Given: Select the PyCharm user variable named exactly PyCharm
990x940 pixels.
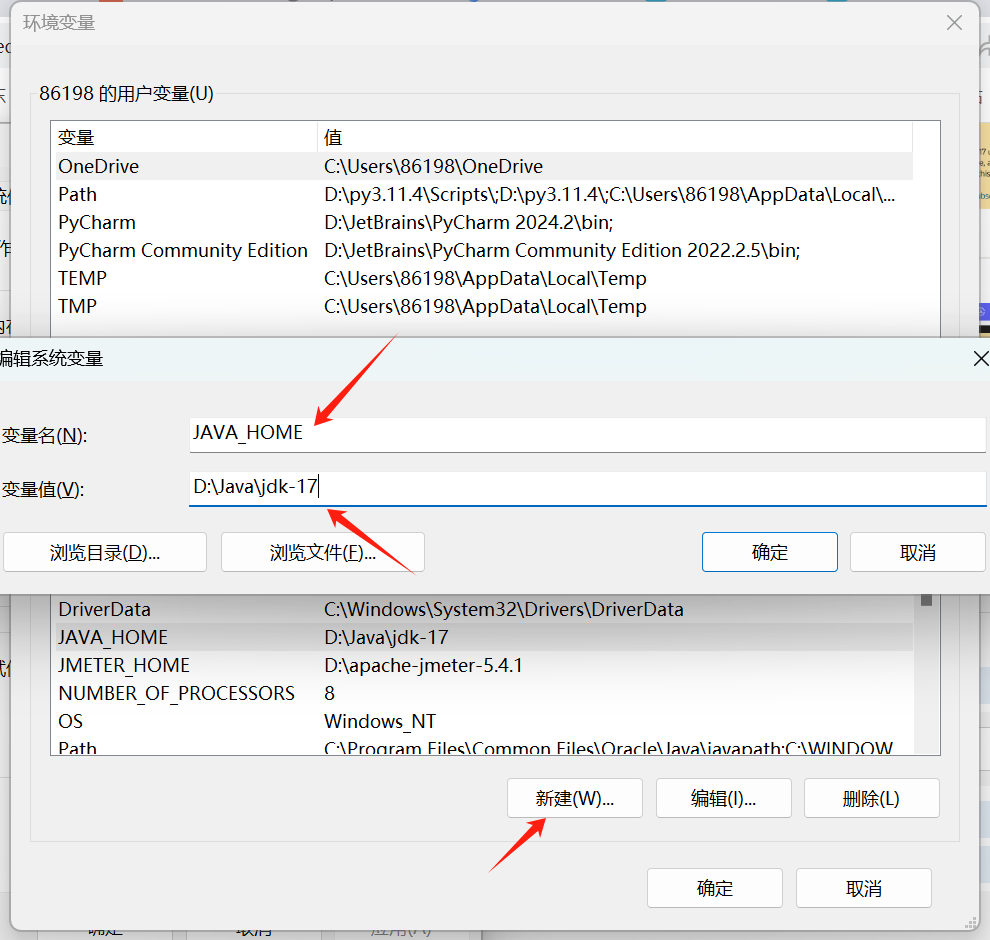Looking at the screenshot, I should (x=484, y=222).
